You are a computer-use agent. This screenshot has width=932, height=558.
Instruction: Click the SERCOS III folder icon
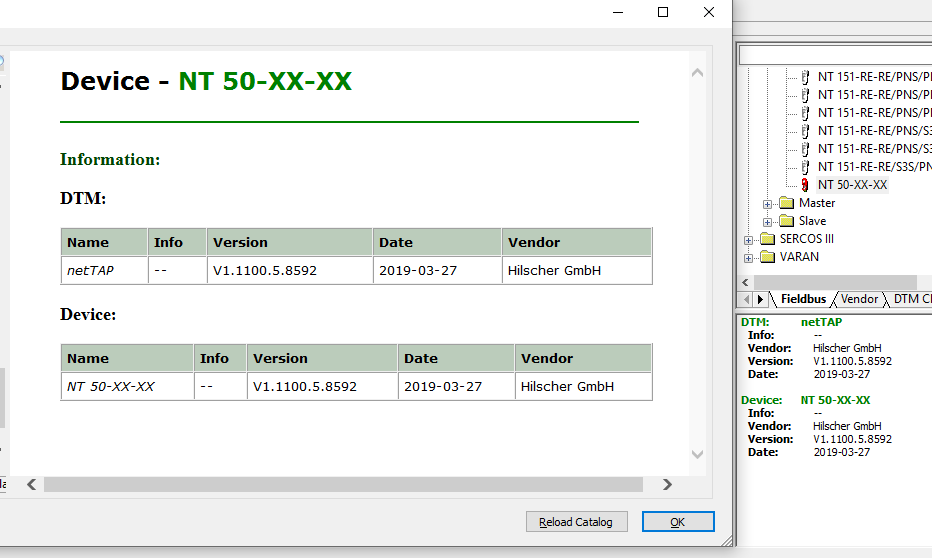point(767,239)
